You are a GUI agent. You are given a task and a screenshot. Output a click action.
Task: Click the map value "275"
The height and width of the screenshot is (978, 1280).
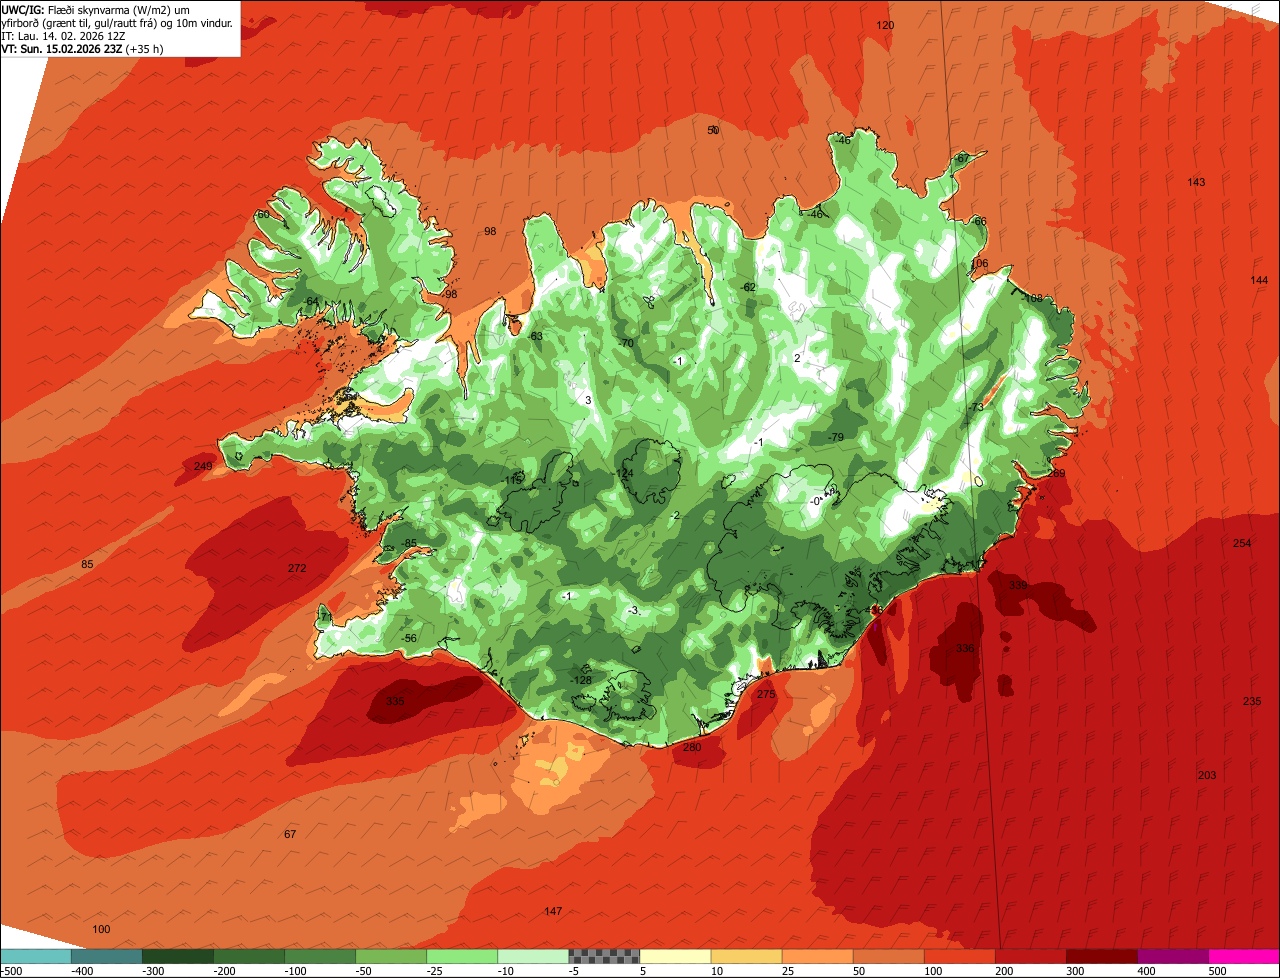click(x=765, y=694)
